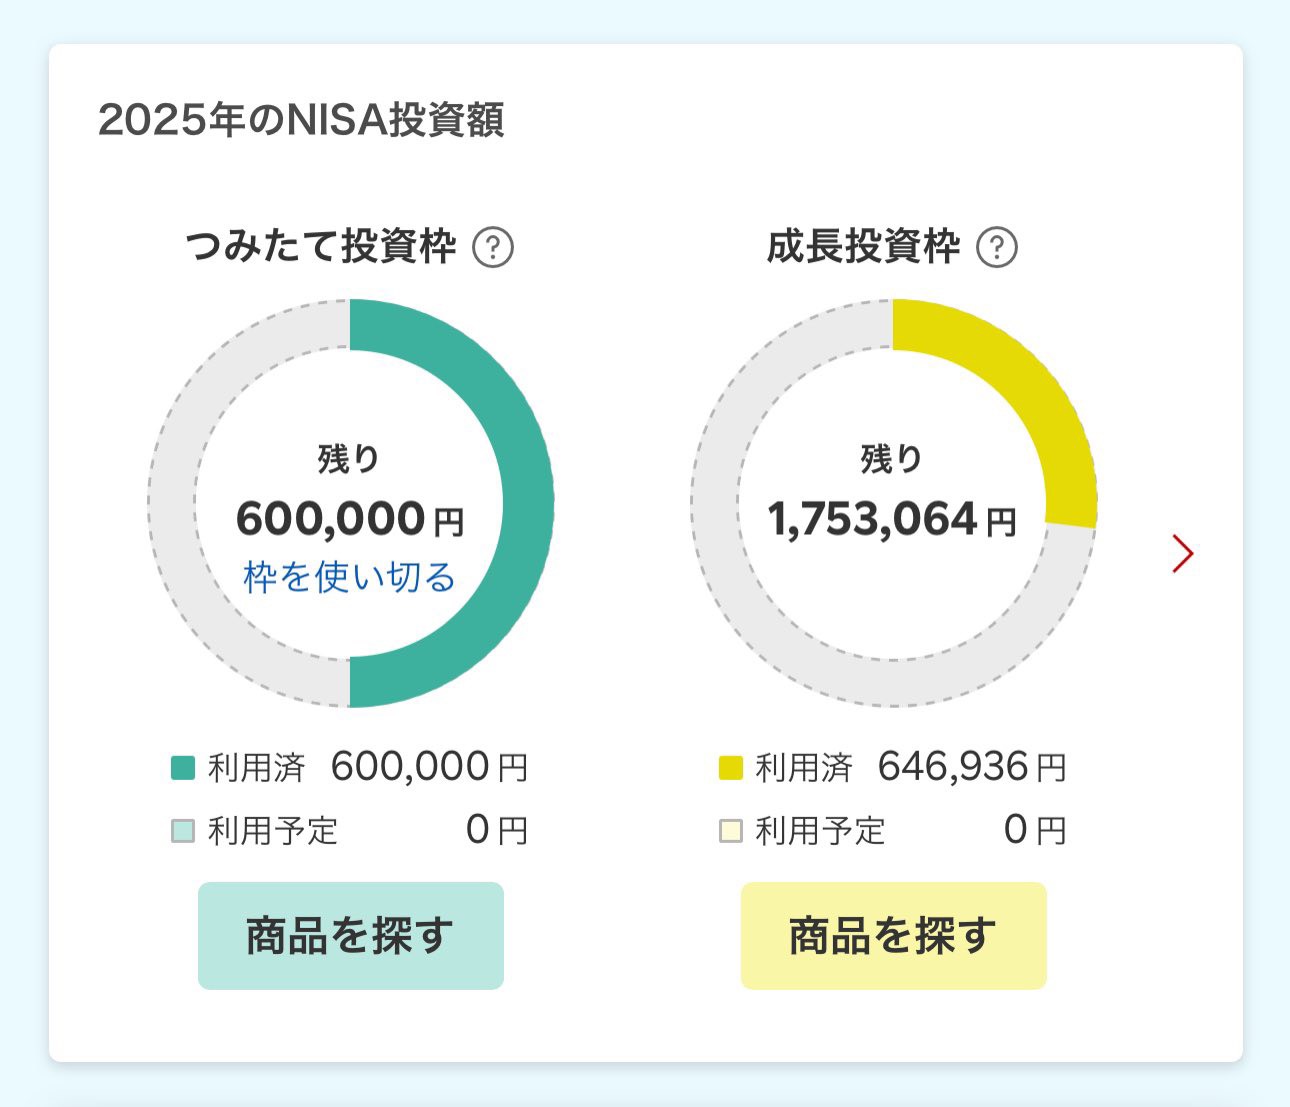This screenshot has height=1107, width=1290.
Task: Click the gray 利用予定 legend square under つみたて投資枠
Action: [x=184, y=828]
